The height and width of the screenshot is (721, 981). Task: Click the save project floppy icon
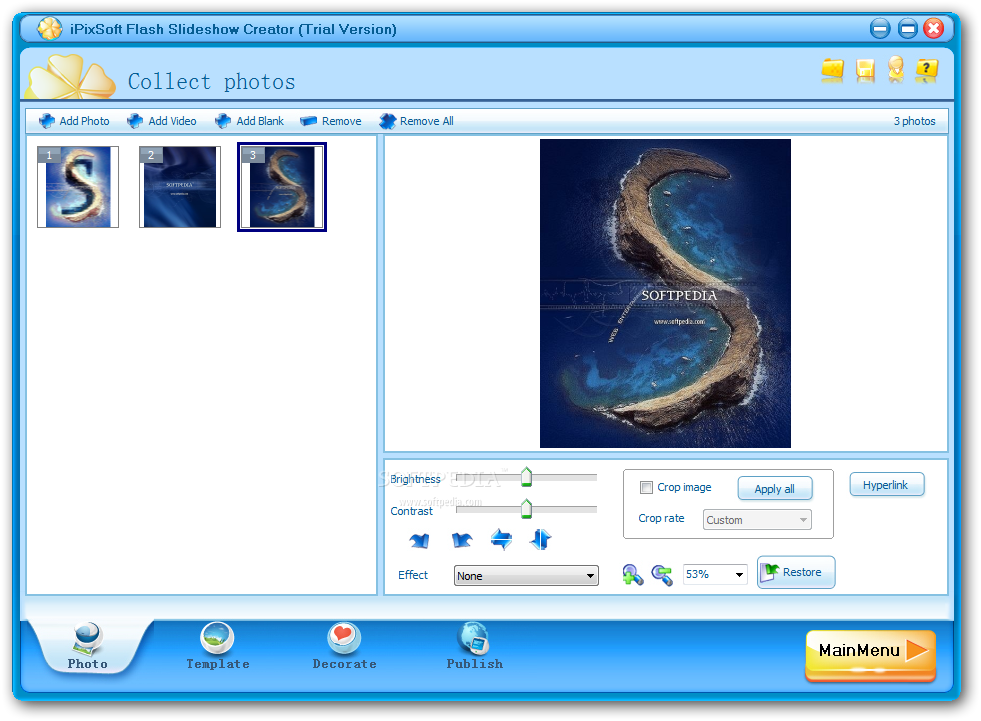tap(865, 71)
